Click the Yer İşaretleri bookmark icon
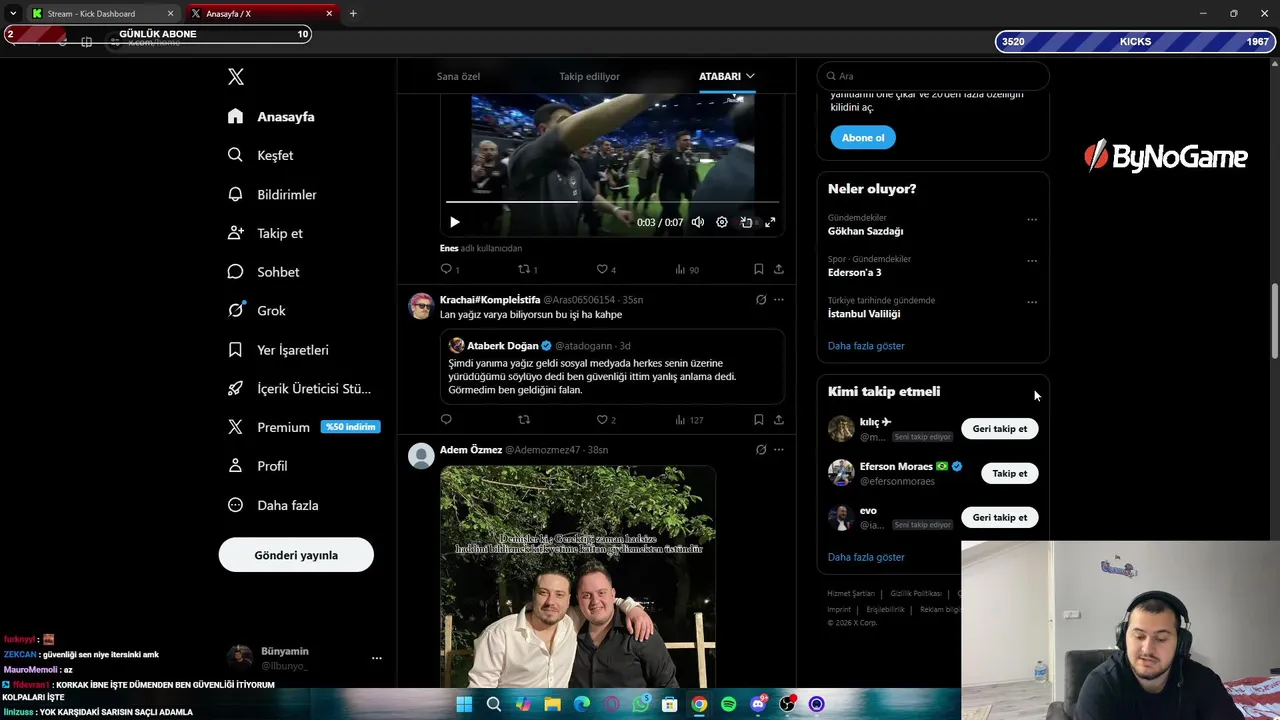Image resolution: width=1280 pixels, height=720 pixels. click(235, 350)
